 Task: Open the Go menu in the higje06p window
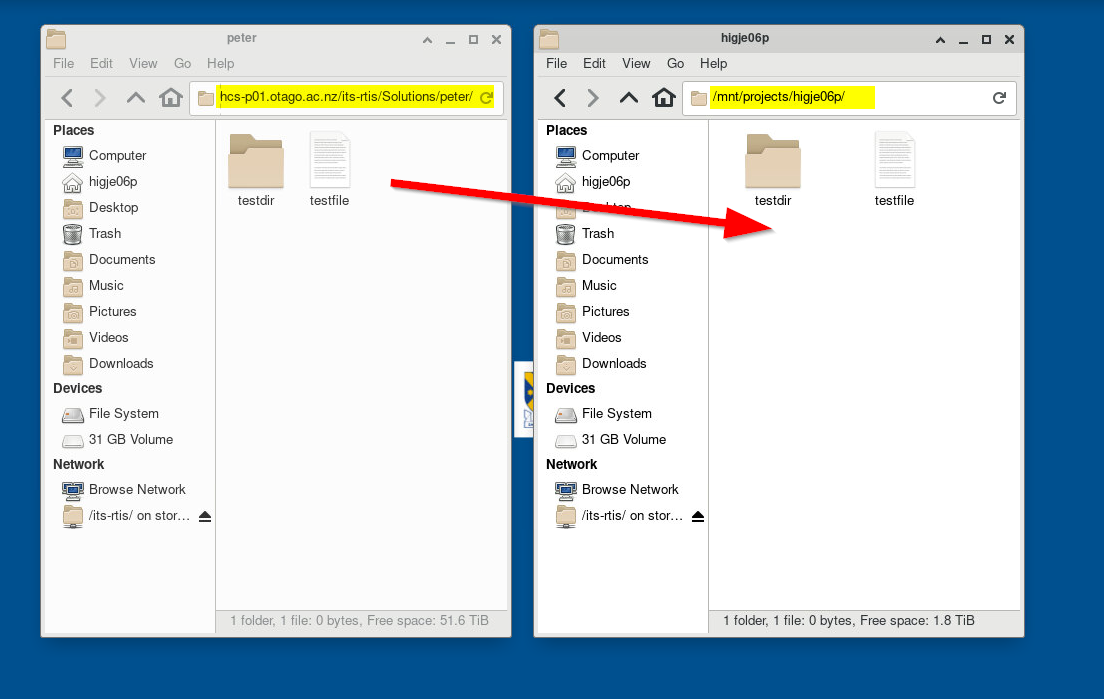(674, 63)
